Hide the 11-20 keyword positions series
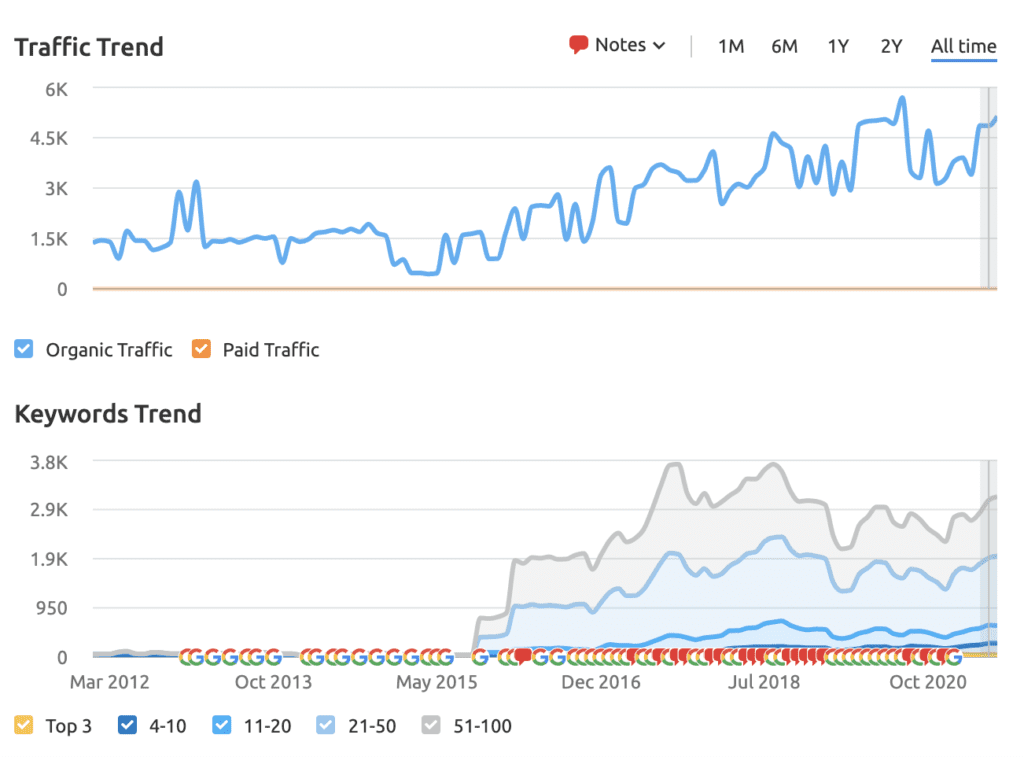 click(222, 725)
